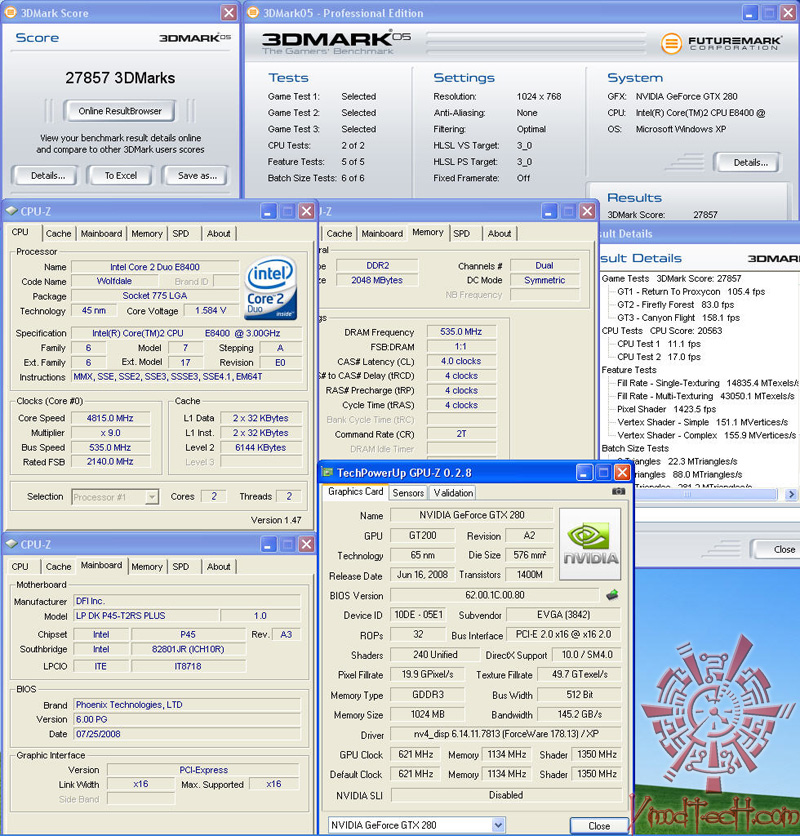The image size is (800, 836).
Task: Click the GPU-Z Driver version field
Action: point(506,734)
